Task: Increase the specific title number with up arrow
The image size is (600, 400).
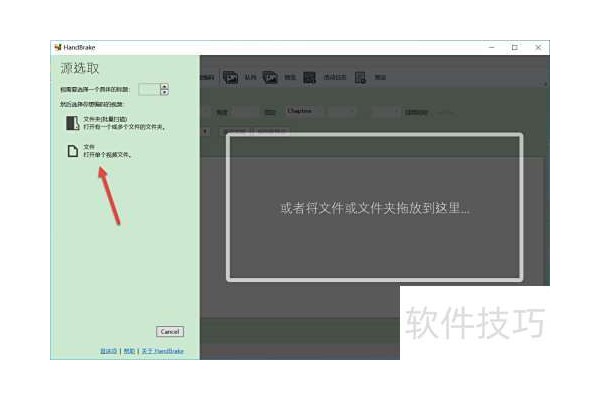Action: coord(165,86)
